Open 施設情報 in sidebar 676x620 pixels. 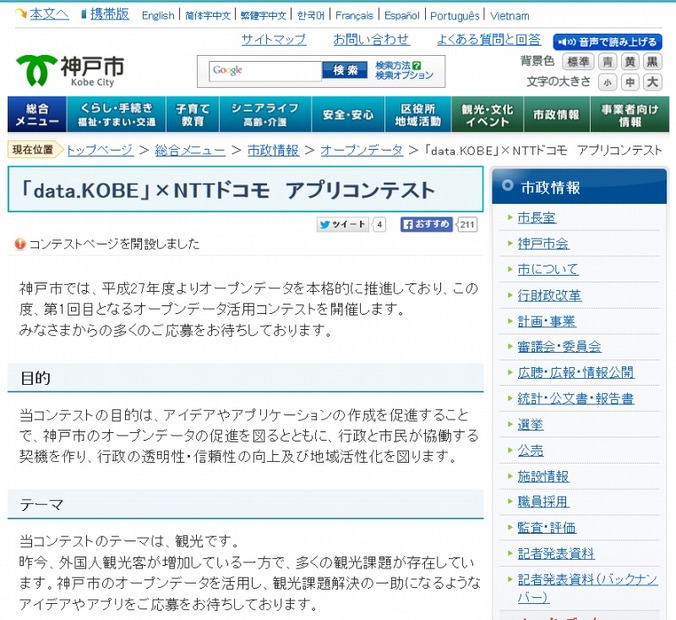click(543, 476)
